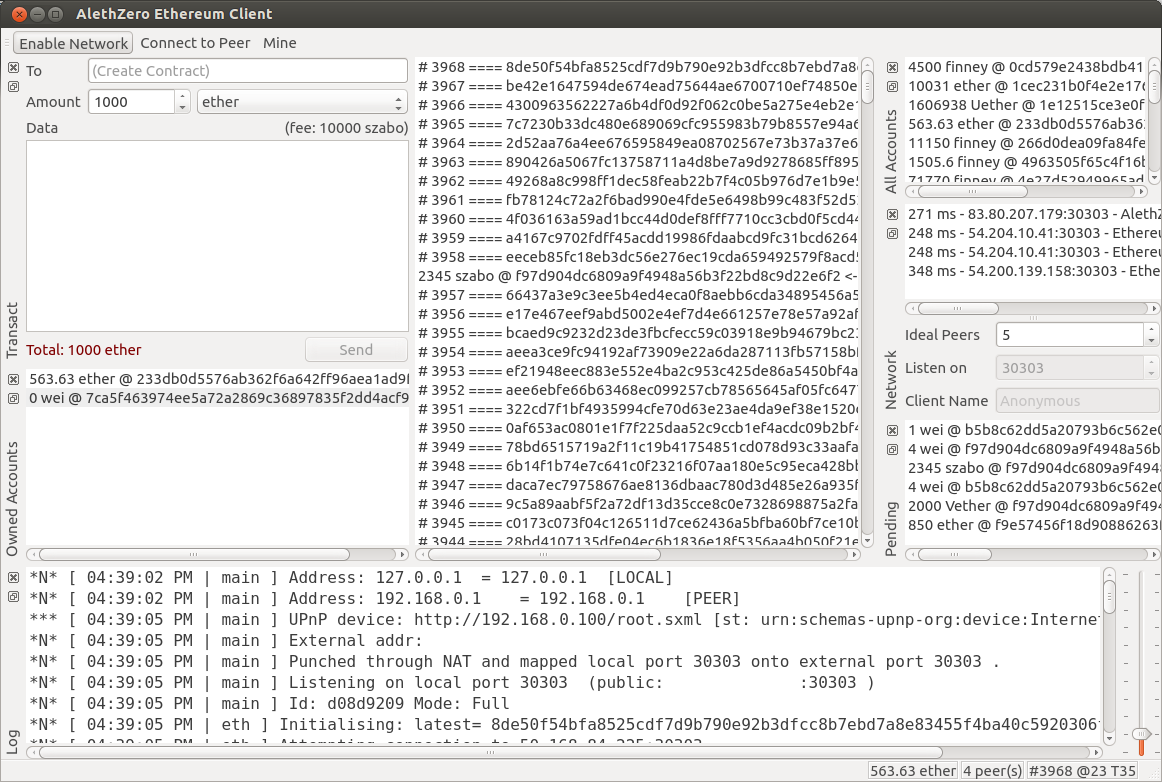Screen dimensions: 1162x782
Task: Select block # 3950 in block list
Action: [x=637, y=428]
